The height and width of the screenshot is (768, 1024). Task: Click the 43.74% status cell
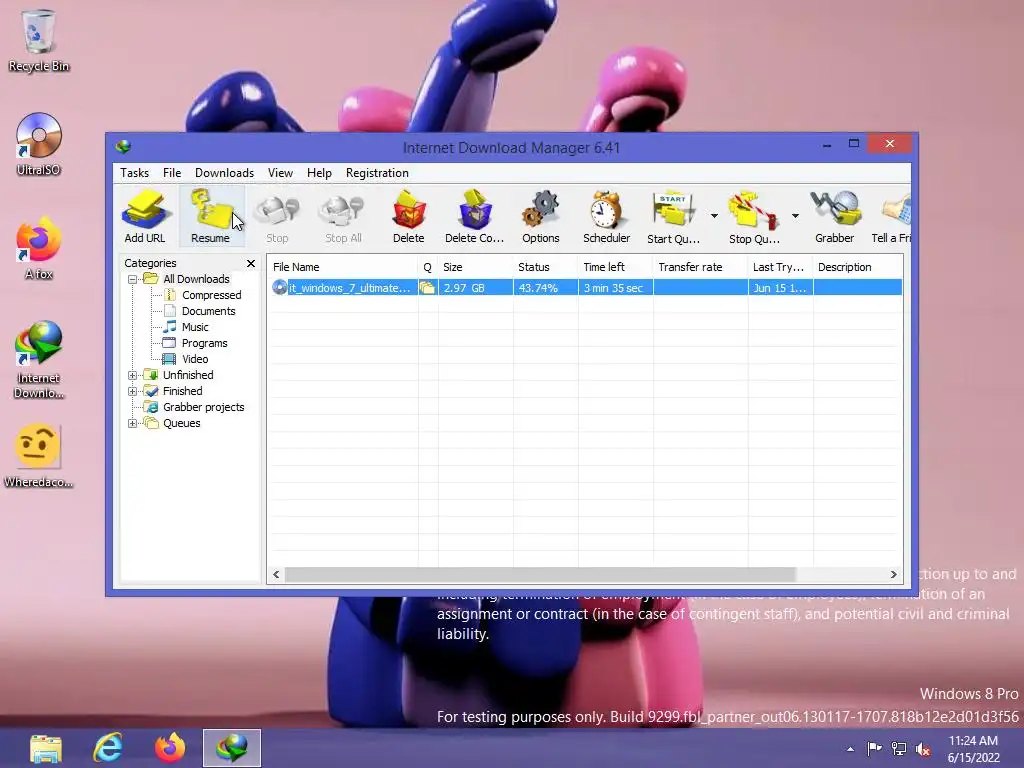click(545, 288)
